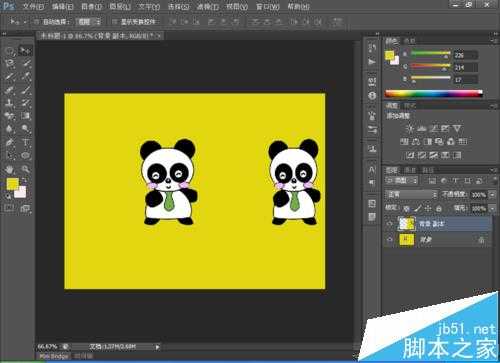Click the foreground color swatch in toolbox
This screenshot has height=363, width=500.
pos(13,184)
